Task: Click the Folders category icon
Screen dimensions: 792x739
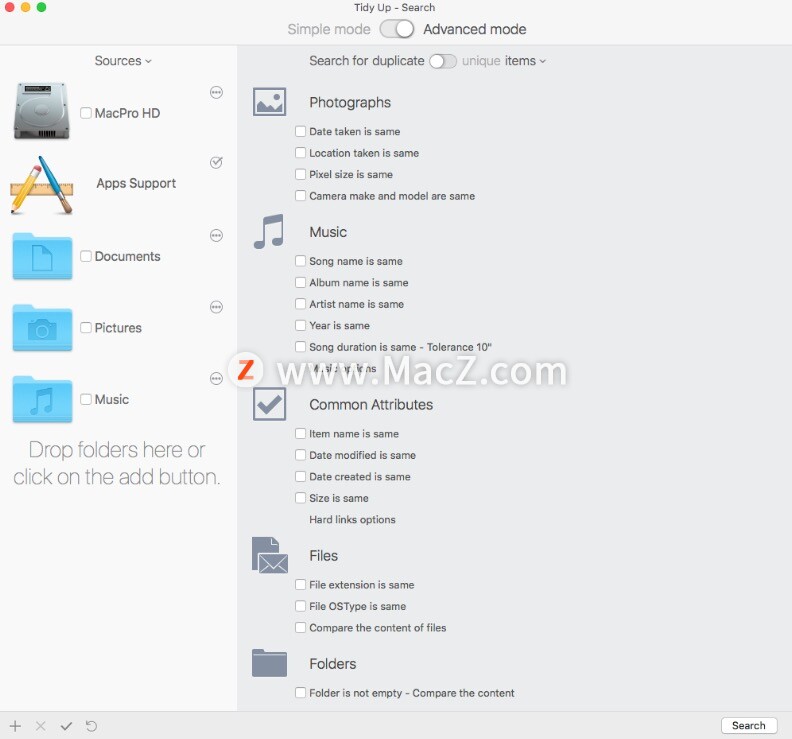Action: pos(269,663)
